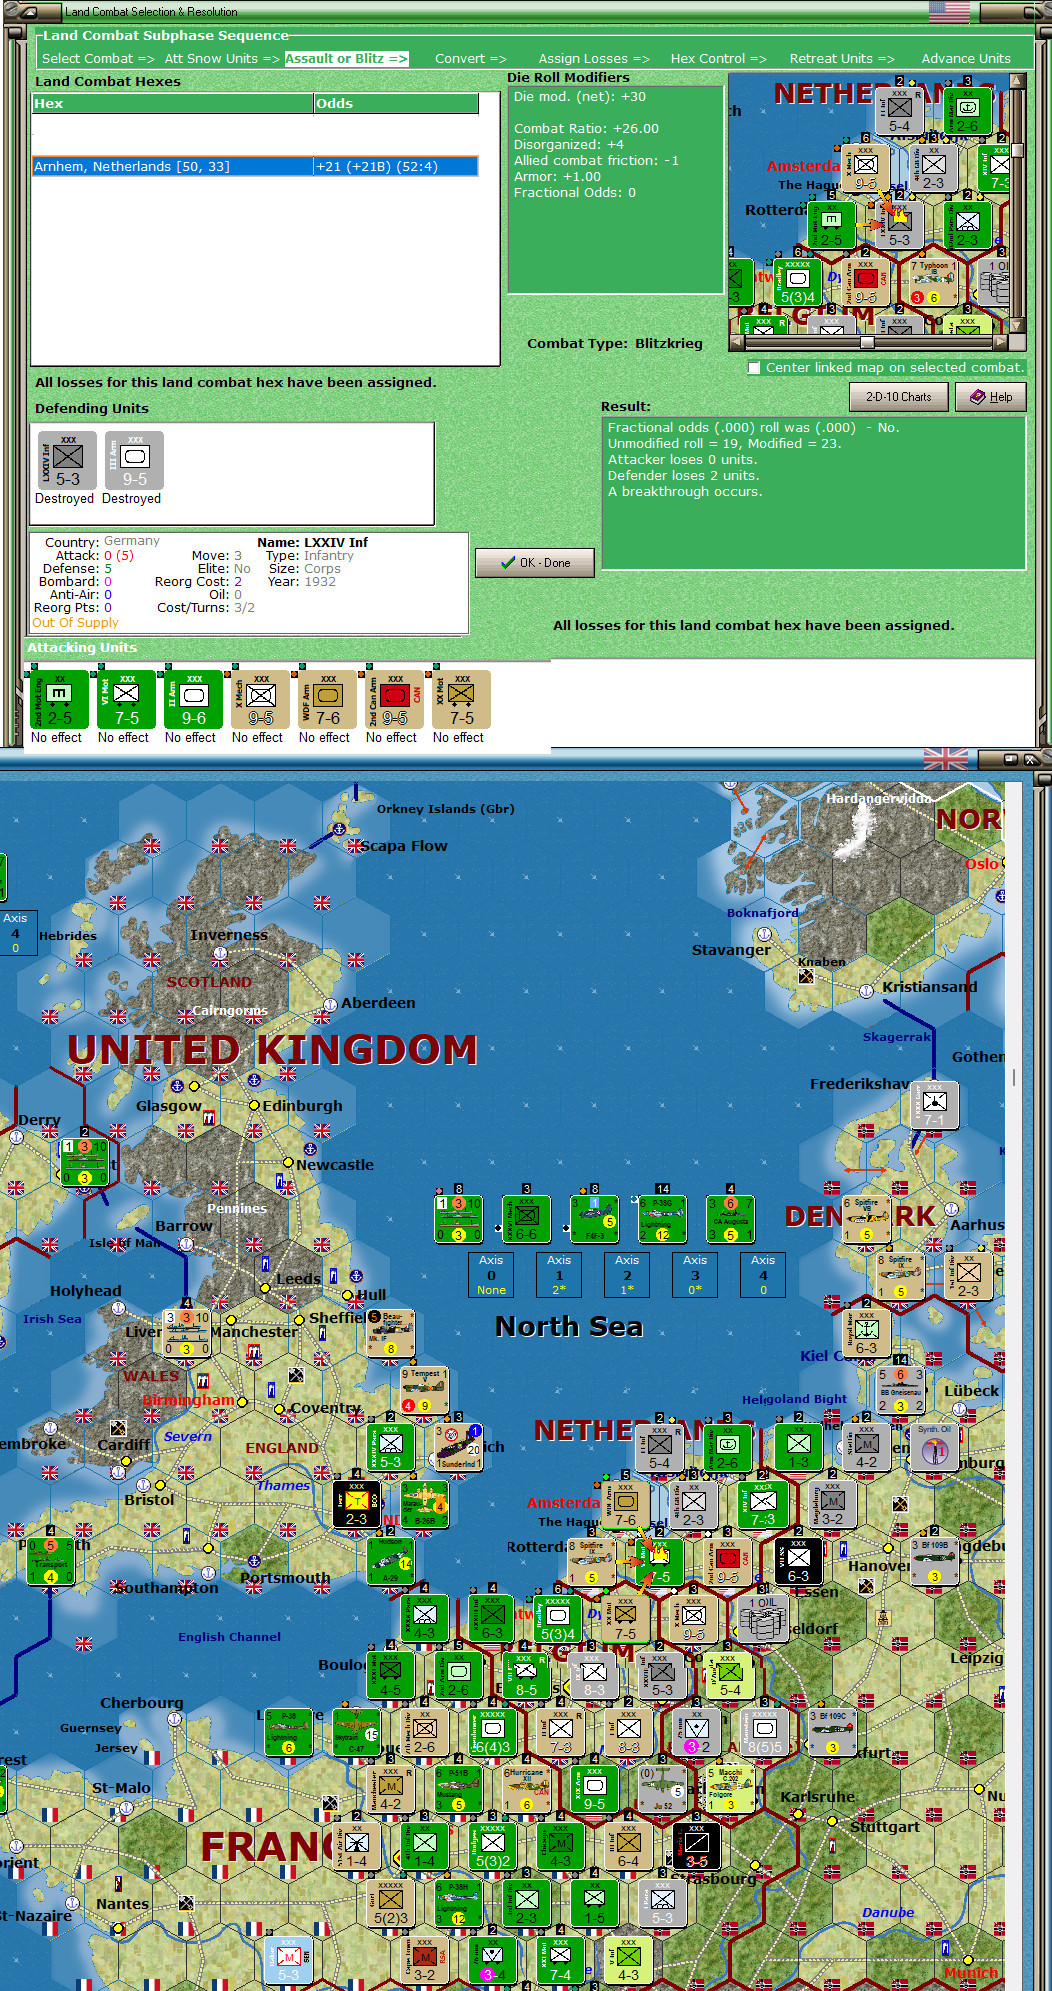Click the OK - Done button
This screenshot has width=1052, height=1991.
pyautogui.click(x=535, y=563)
